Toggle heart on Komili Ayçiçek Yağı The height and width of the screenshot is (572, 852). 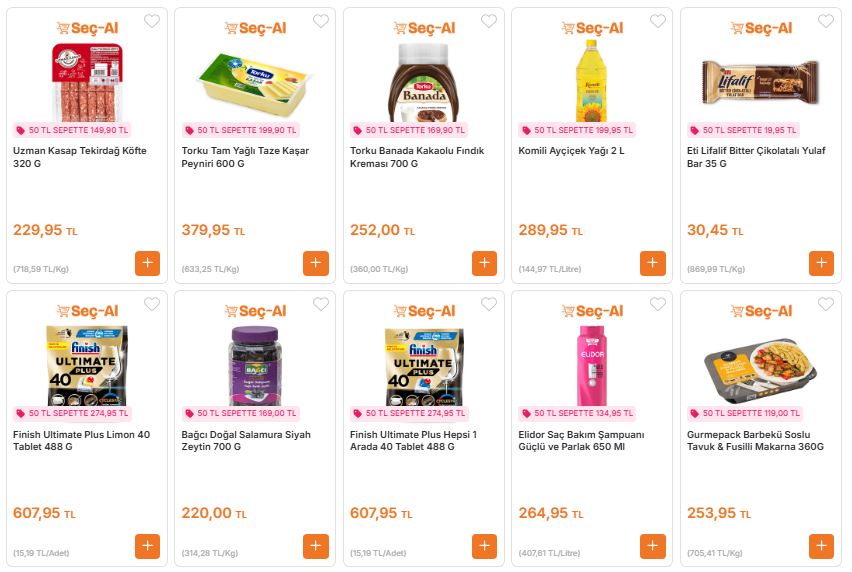657,22
